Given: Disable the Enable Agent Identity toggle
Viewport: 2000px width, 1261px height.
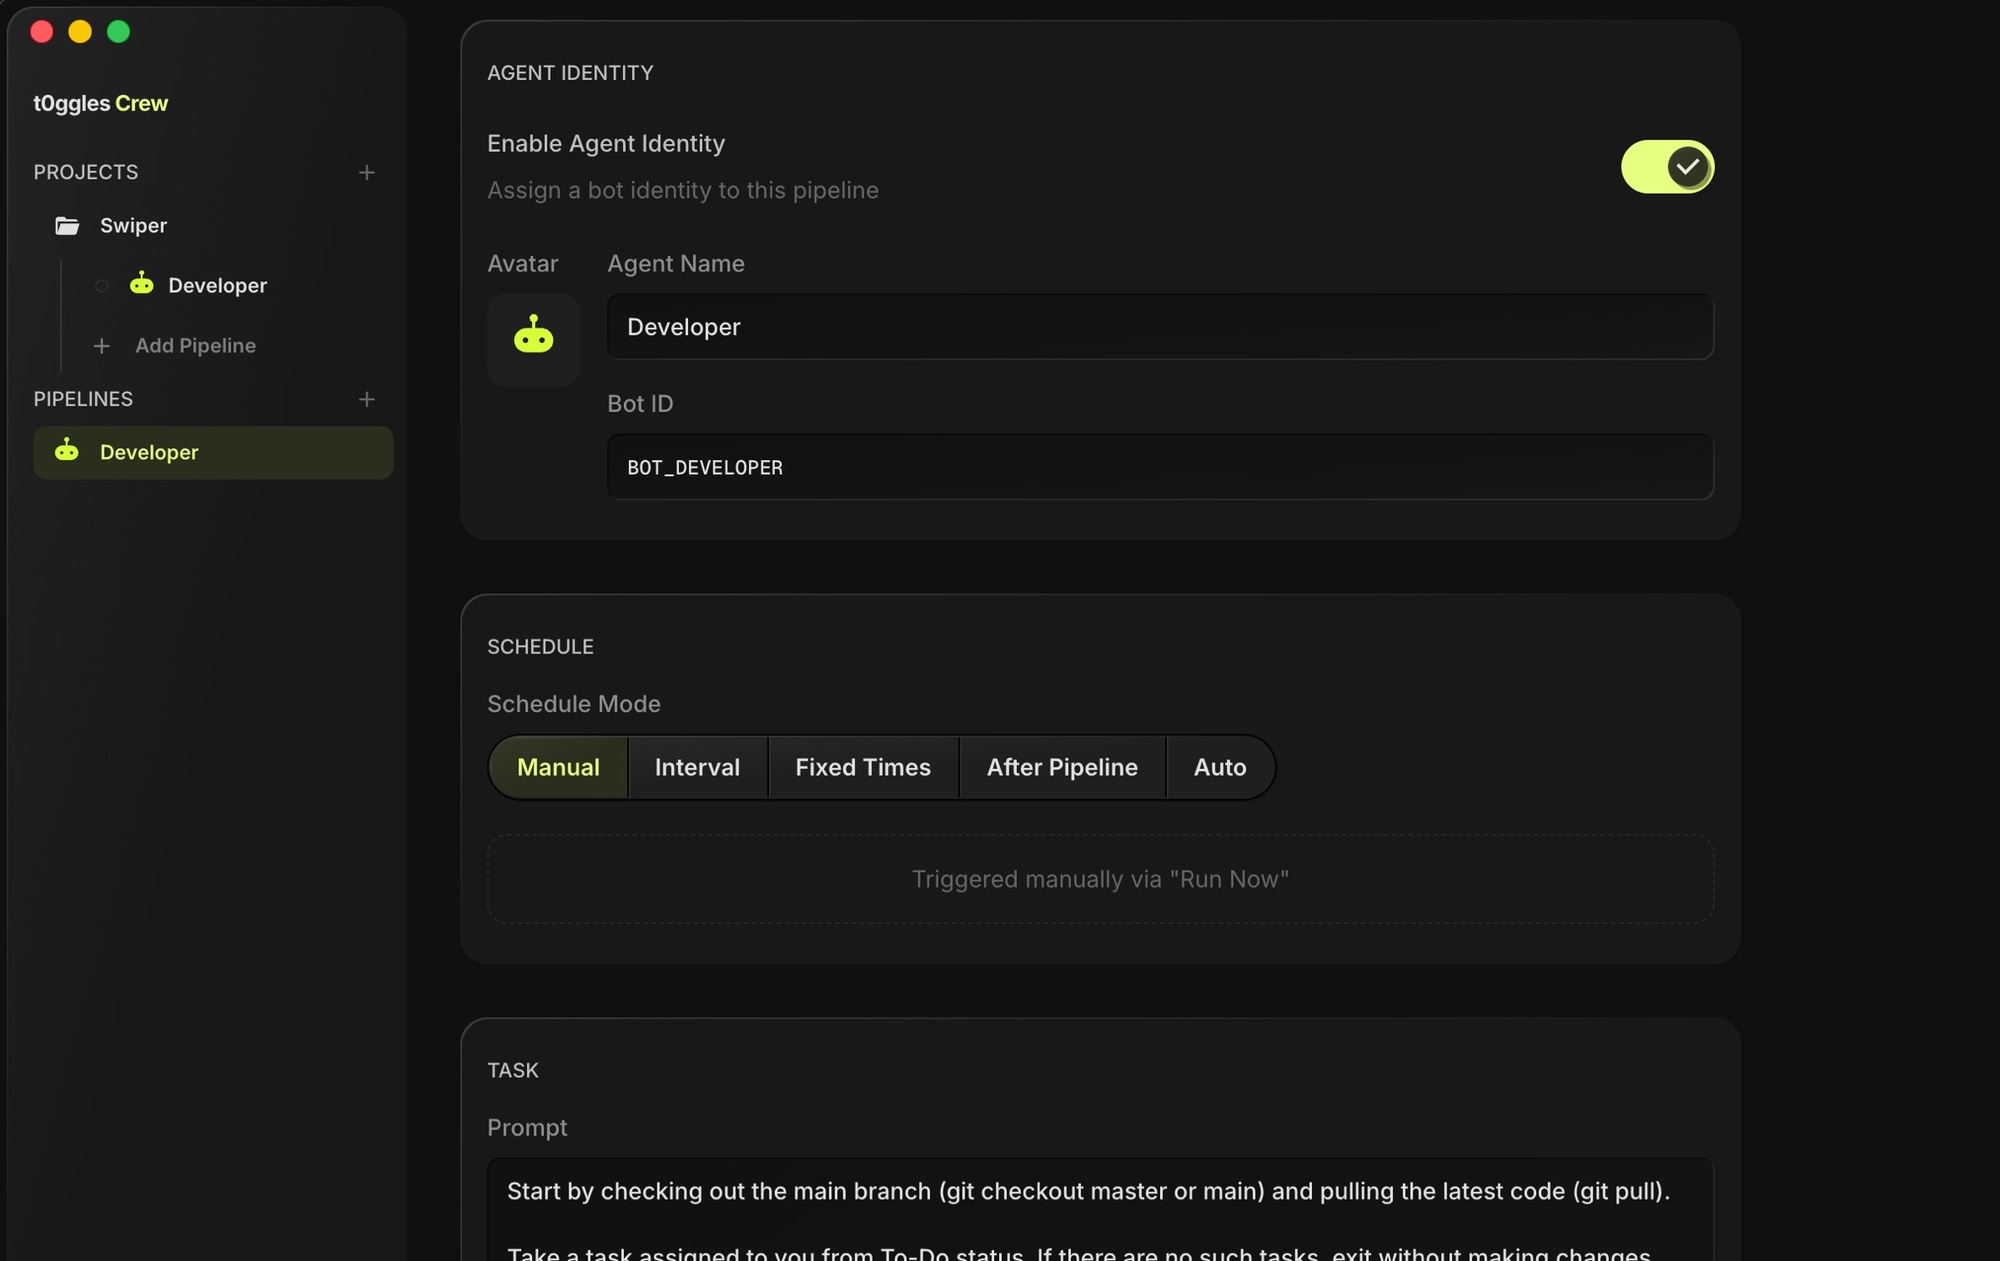Looking at the screenshot, I should pos(1666,167).
